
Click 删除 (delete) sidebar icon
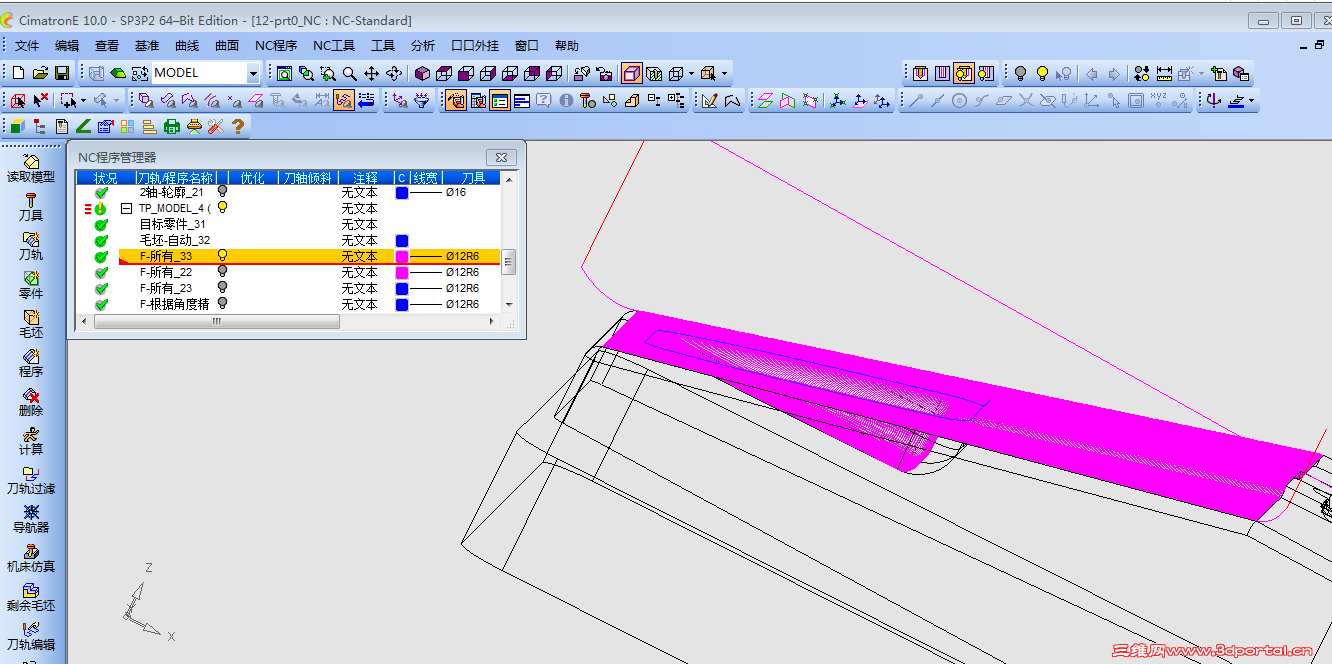pyautogui.click(x=31, y=402)
